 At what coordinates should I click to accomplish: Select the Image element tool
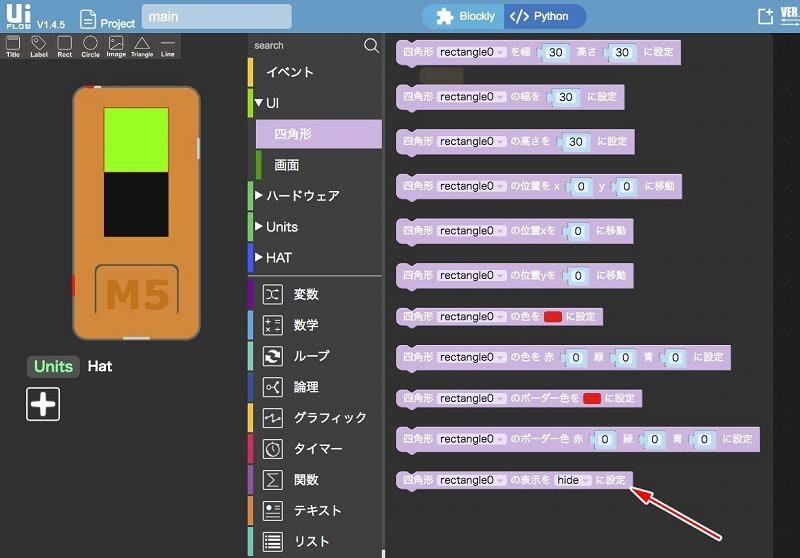coord(116,46)
